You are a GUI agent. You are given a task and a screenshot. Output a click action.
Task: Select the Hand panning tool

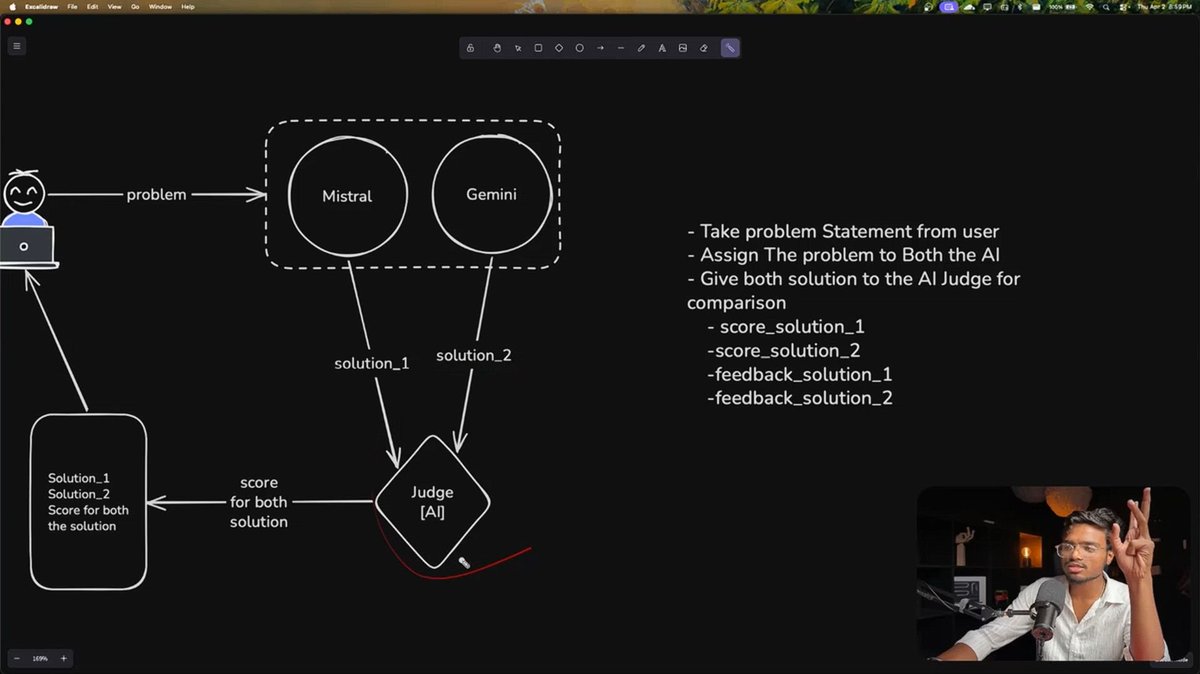point(497,48)
